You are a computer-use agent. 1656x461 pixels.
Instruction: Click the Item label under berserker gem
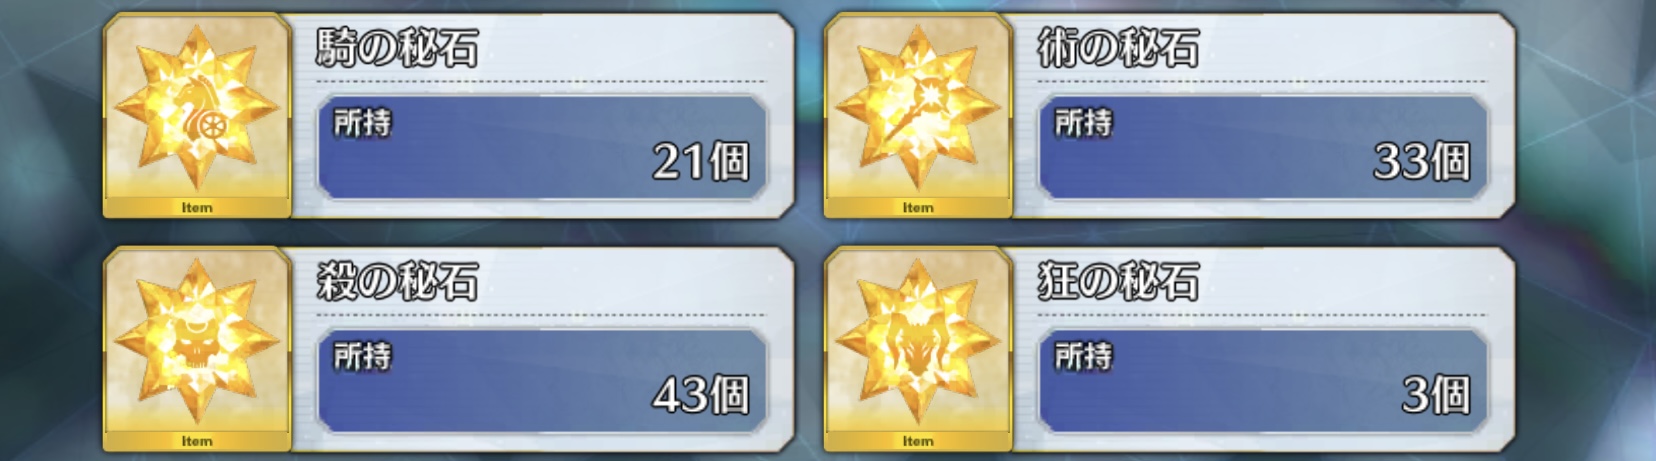point(918,441)
